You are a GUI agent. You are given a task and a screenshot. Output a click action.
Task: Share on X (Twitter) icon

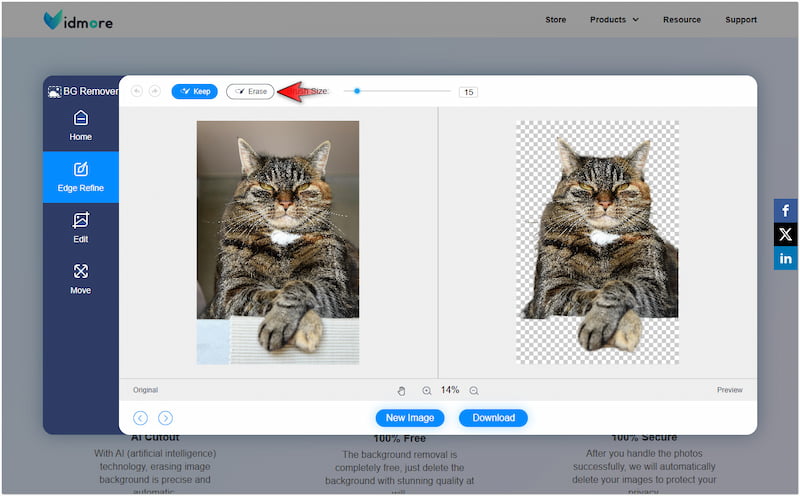click(x=786, y=235)
